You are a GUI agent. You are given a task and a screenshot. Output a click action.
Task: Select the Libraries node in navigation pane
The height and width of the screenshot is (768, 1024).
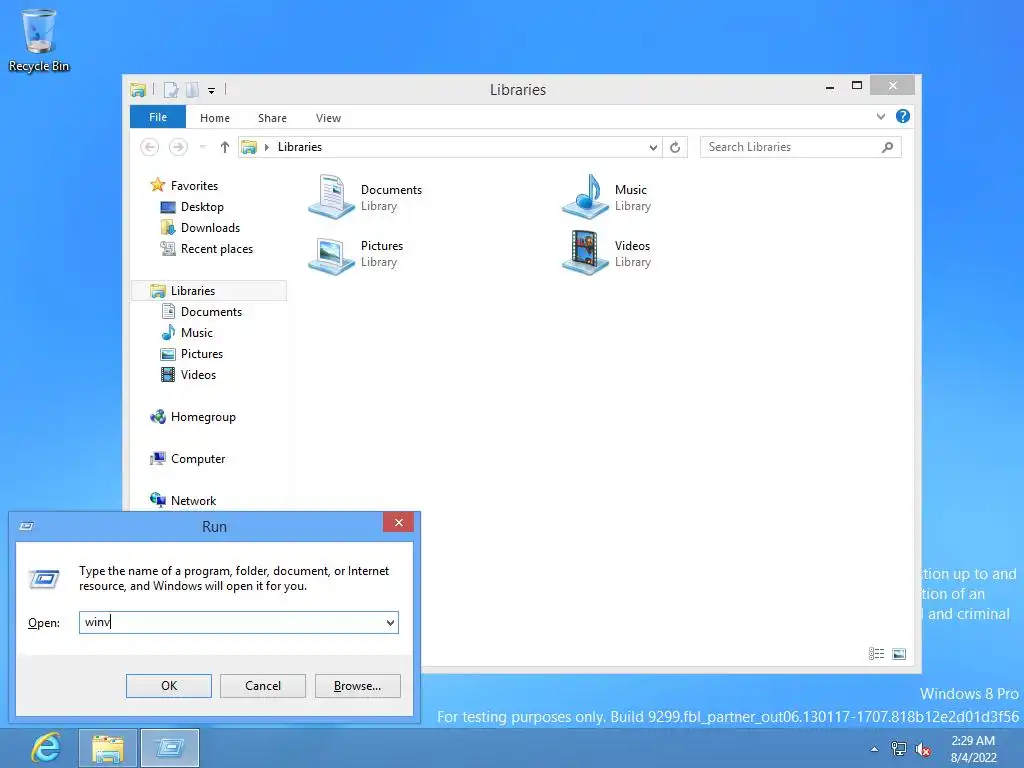coord(209,291)
